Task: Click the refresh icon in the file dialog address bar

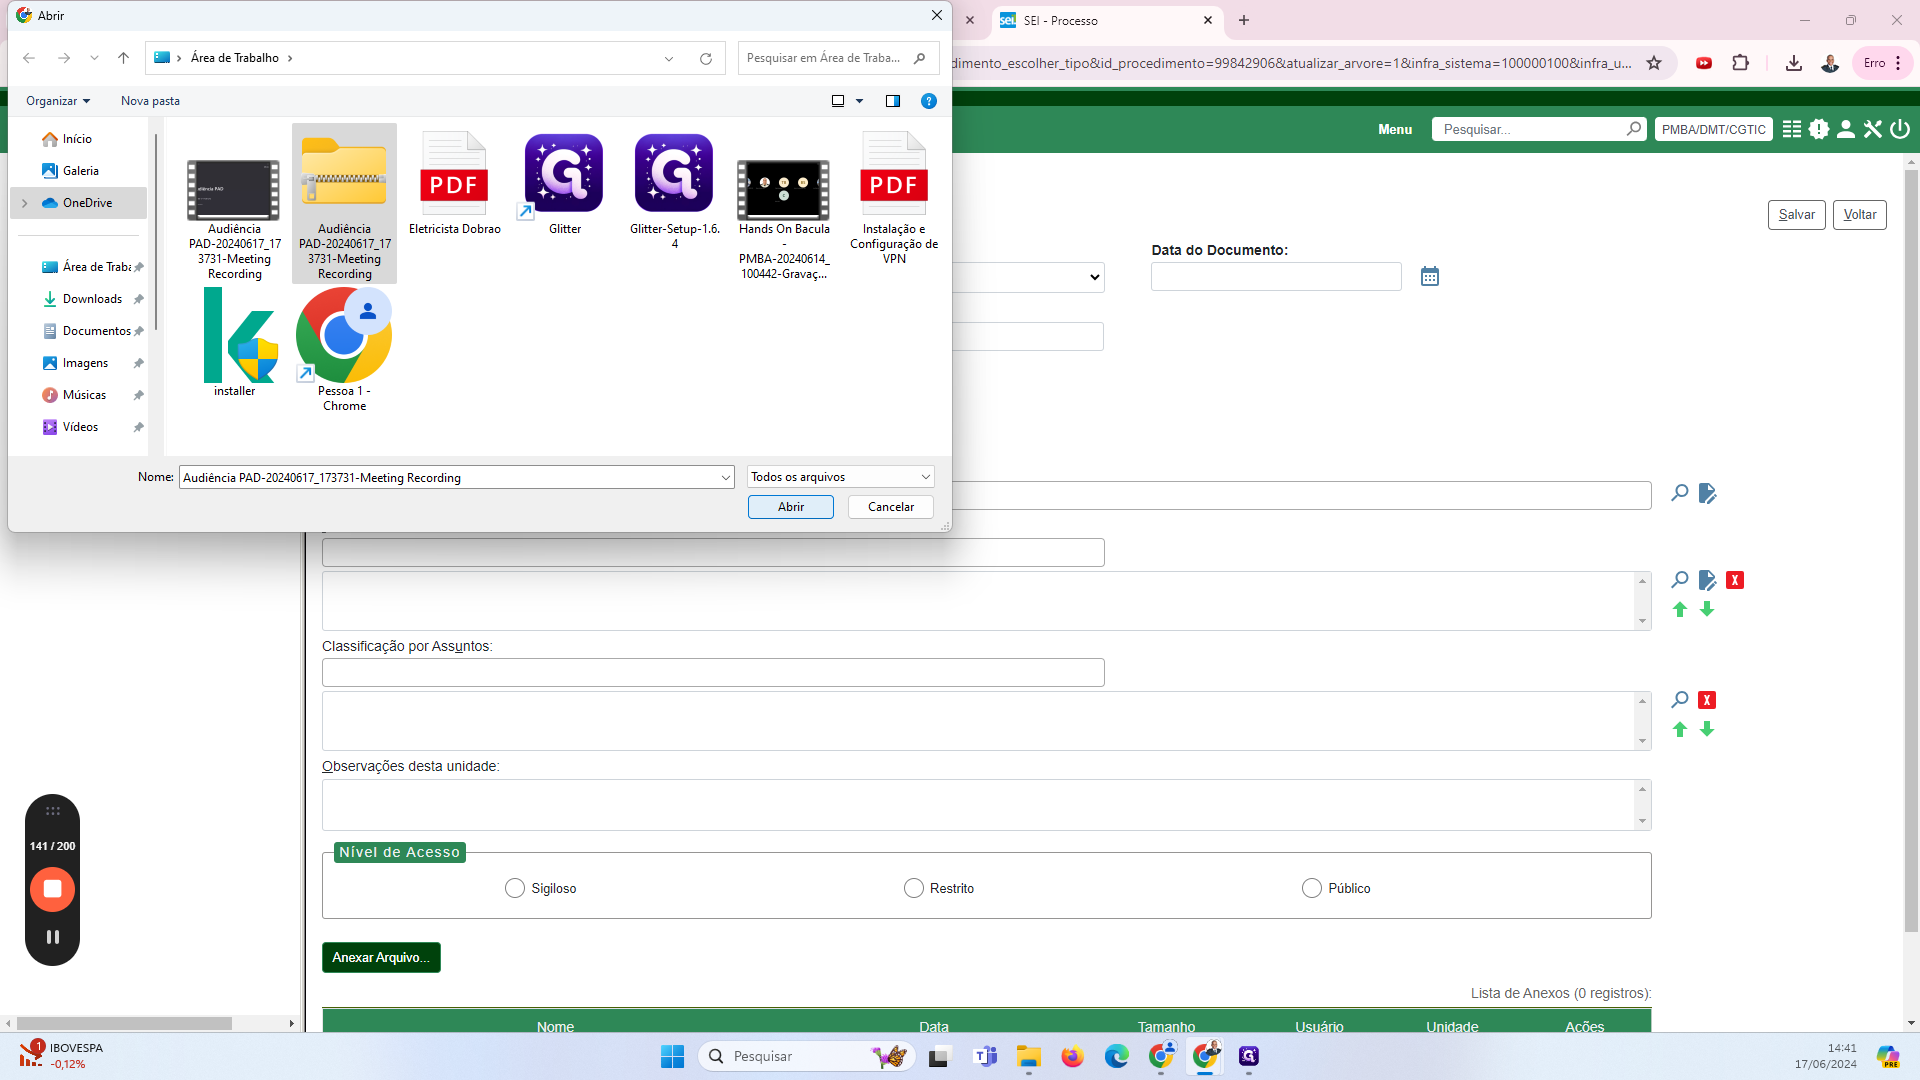Action: pyautogui.click(x=706, y=58)
